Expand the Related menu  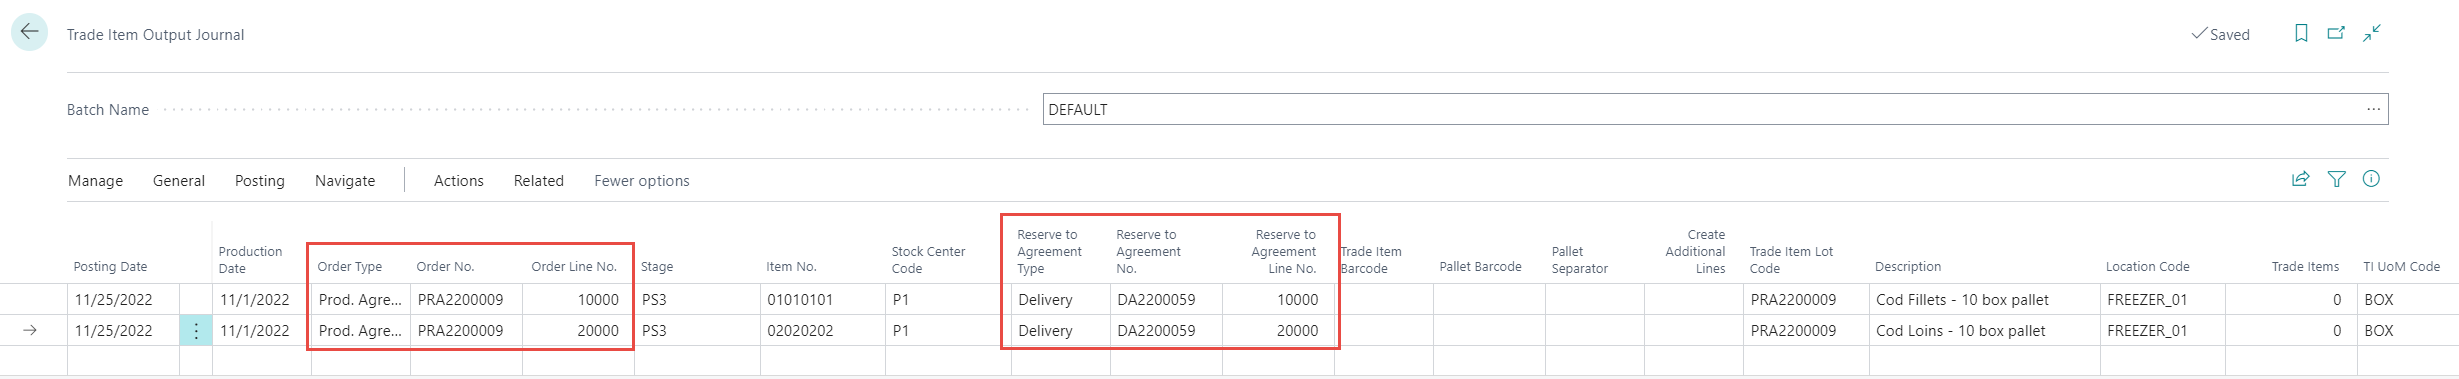pos(539,181)
